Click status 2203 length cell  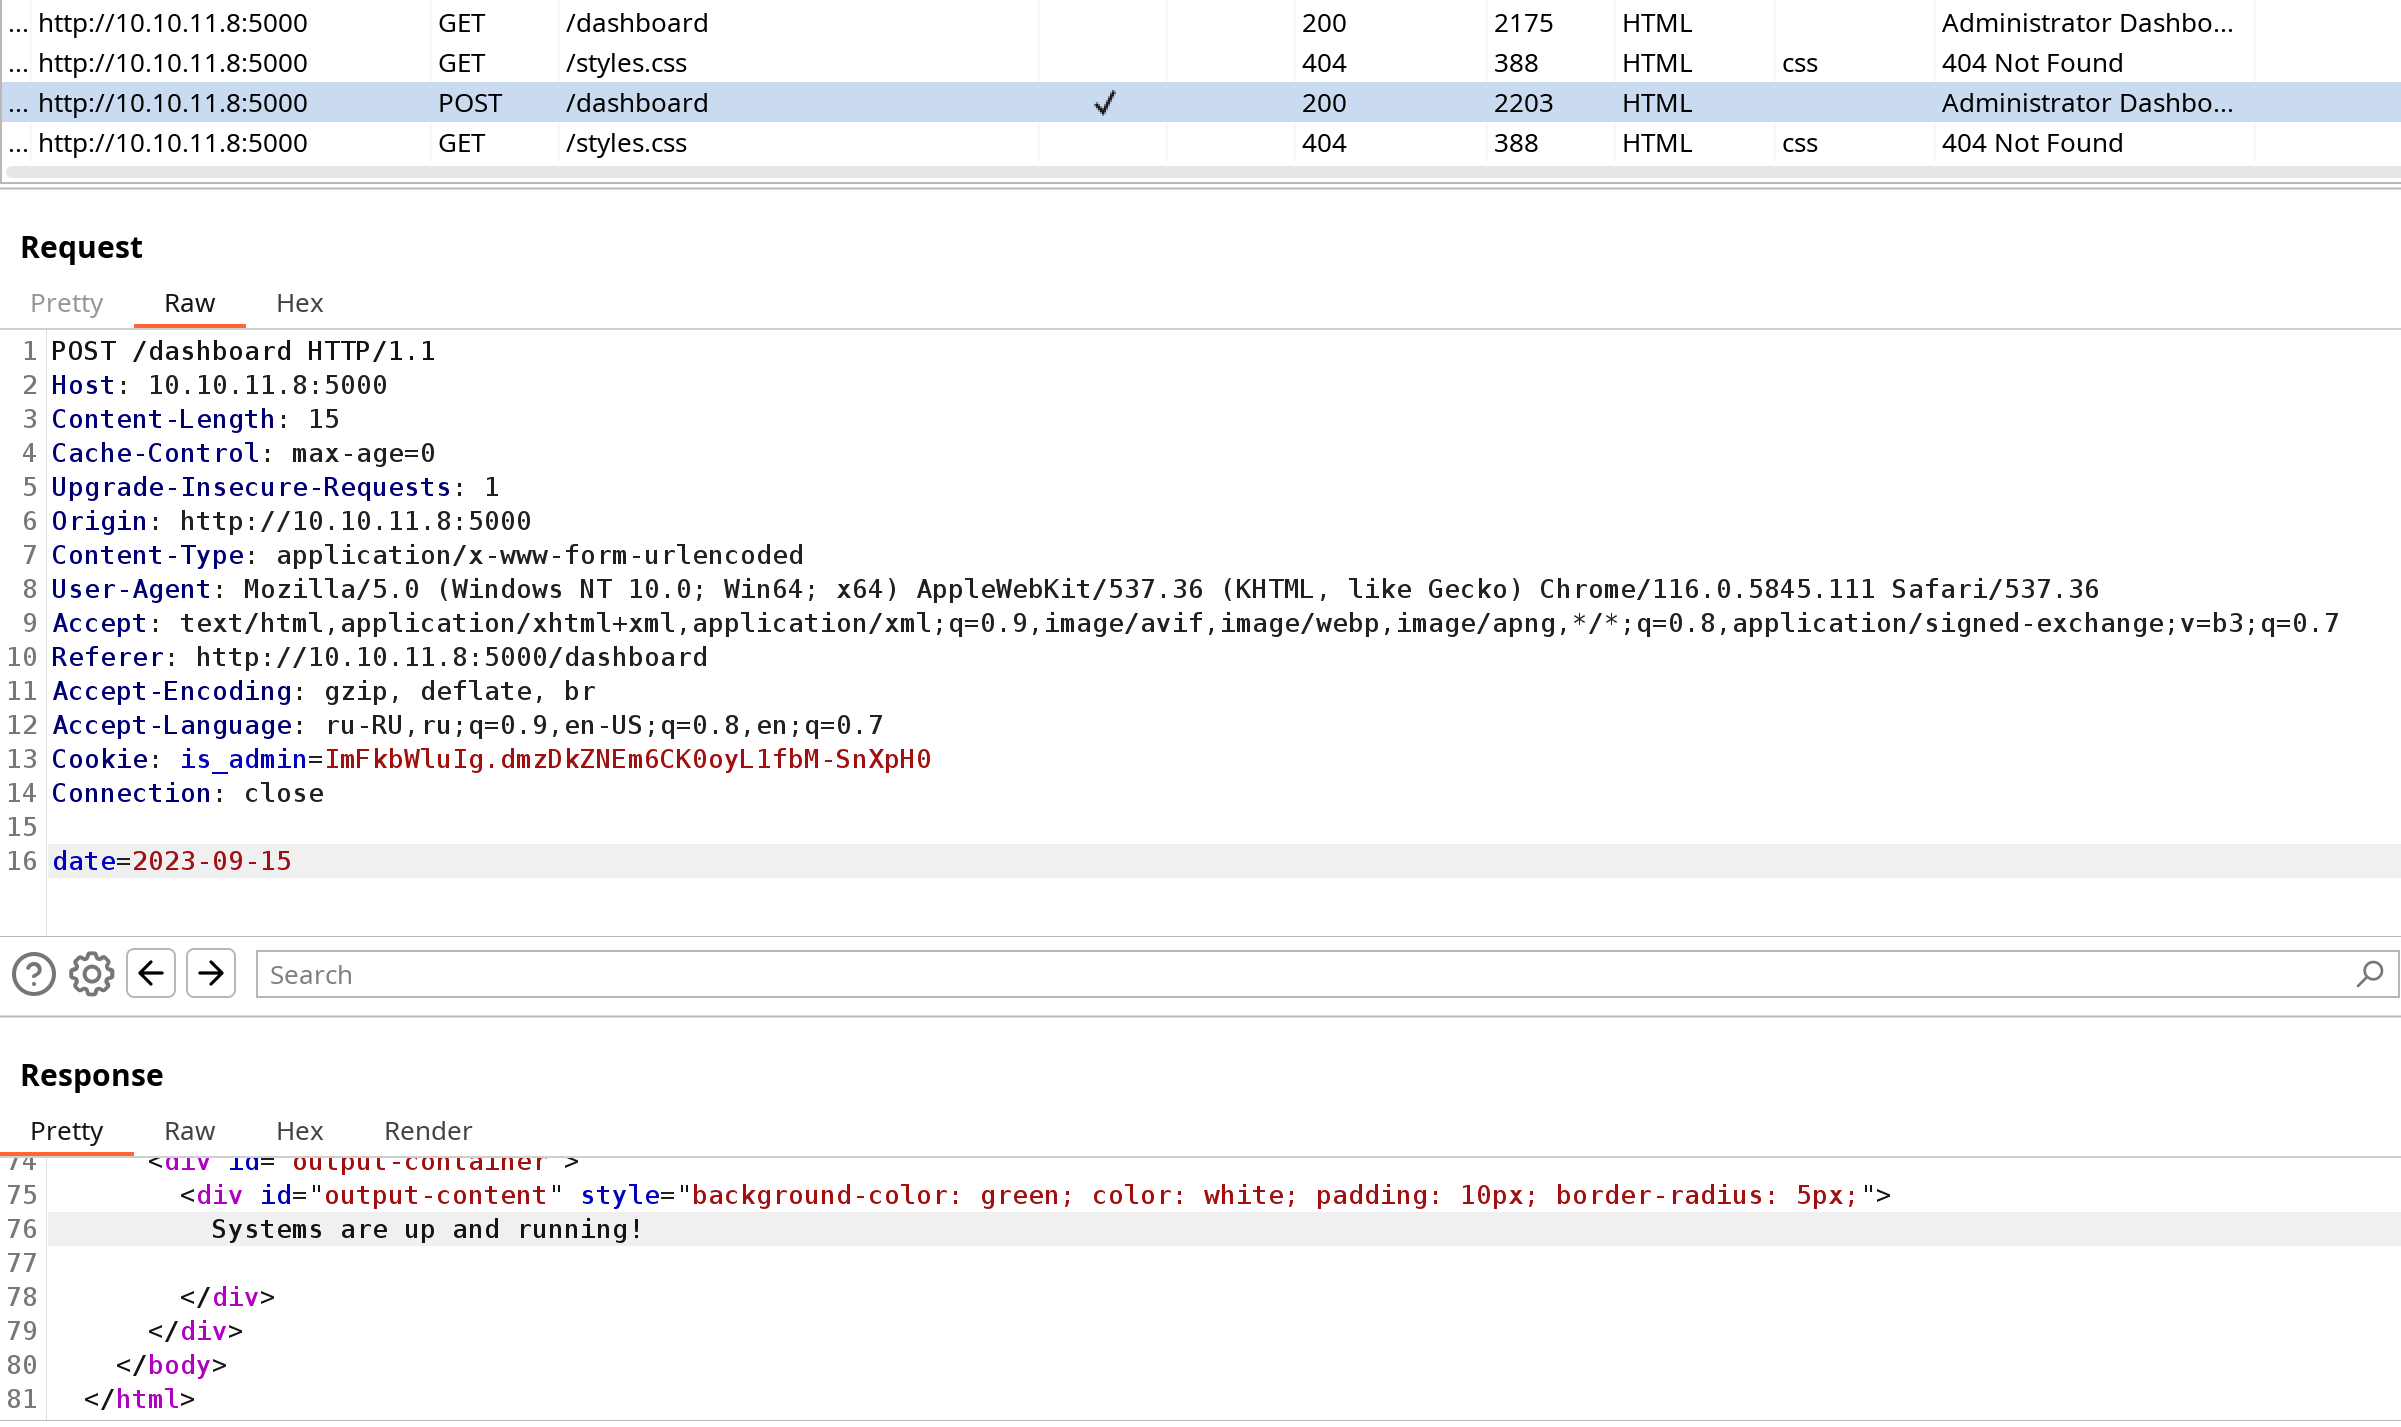click(1524, 103)
